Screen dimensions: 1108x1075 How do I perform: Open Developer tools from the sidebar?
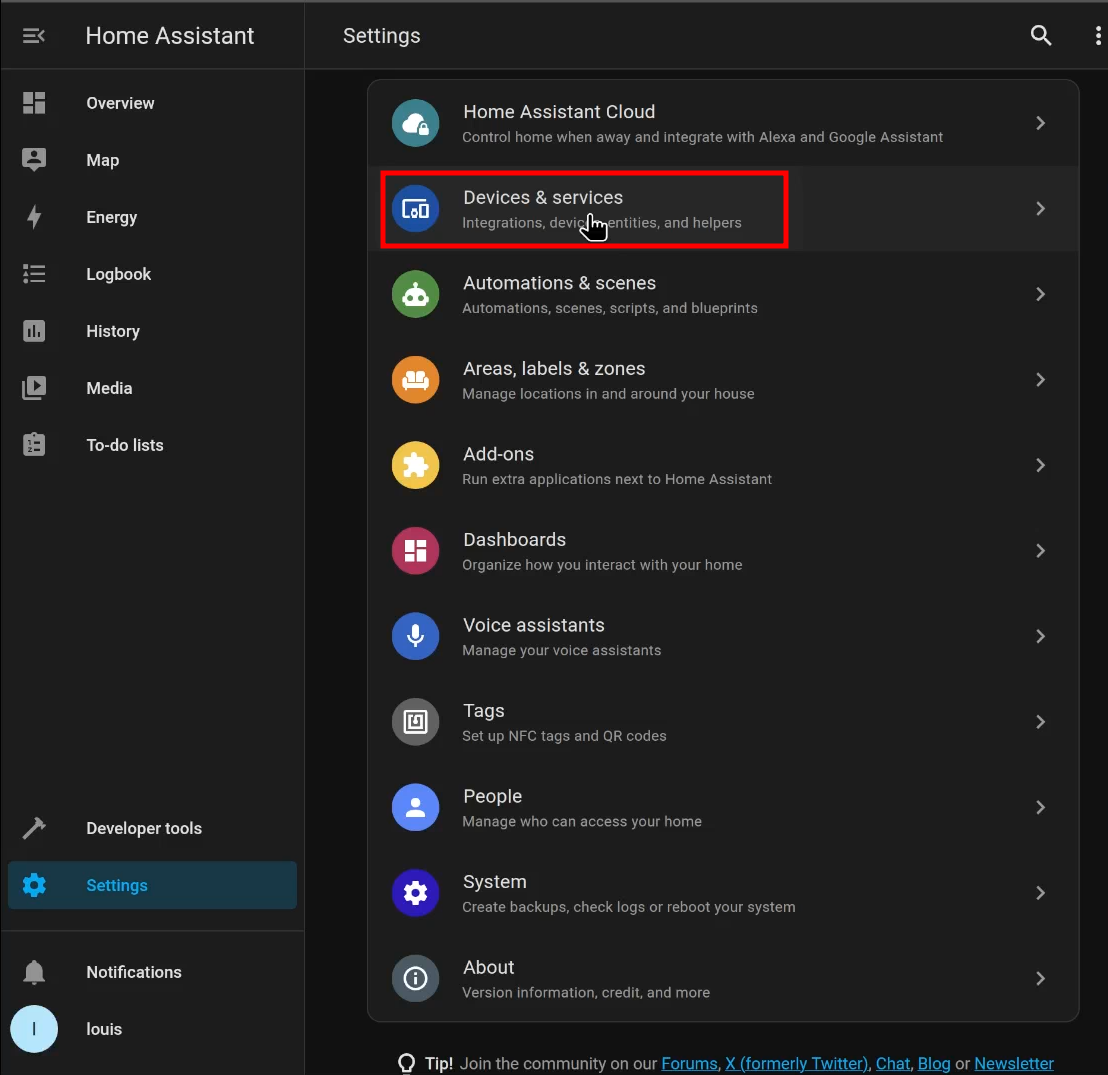click(x=152, y=828)
